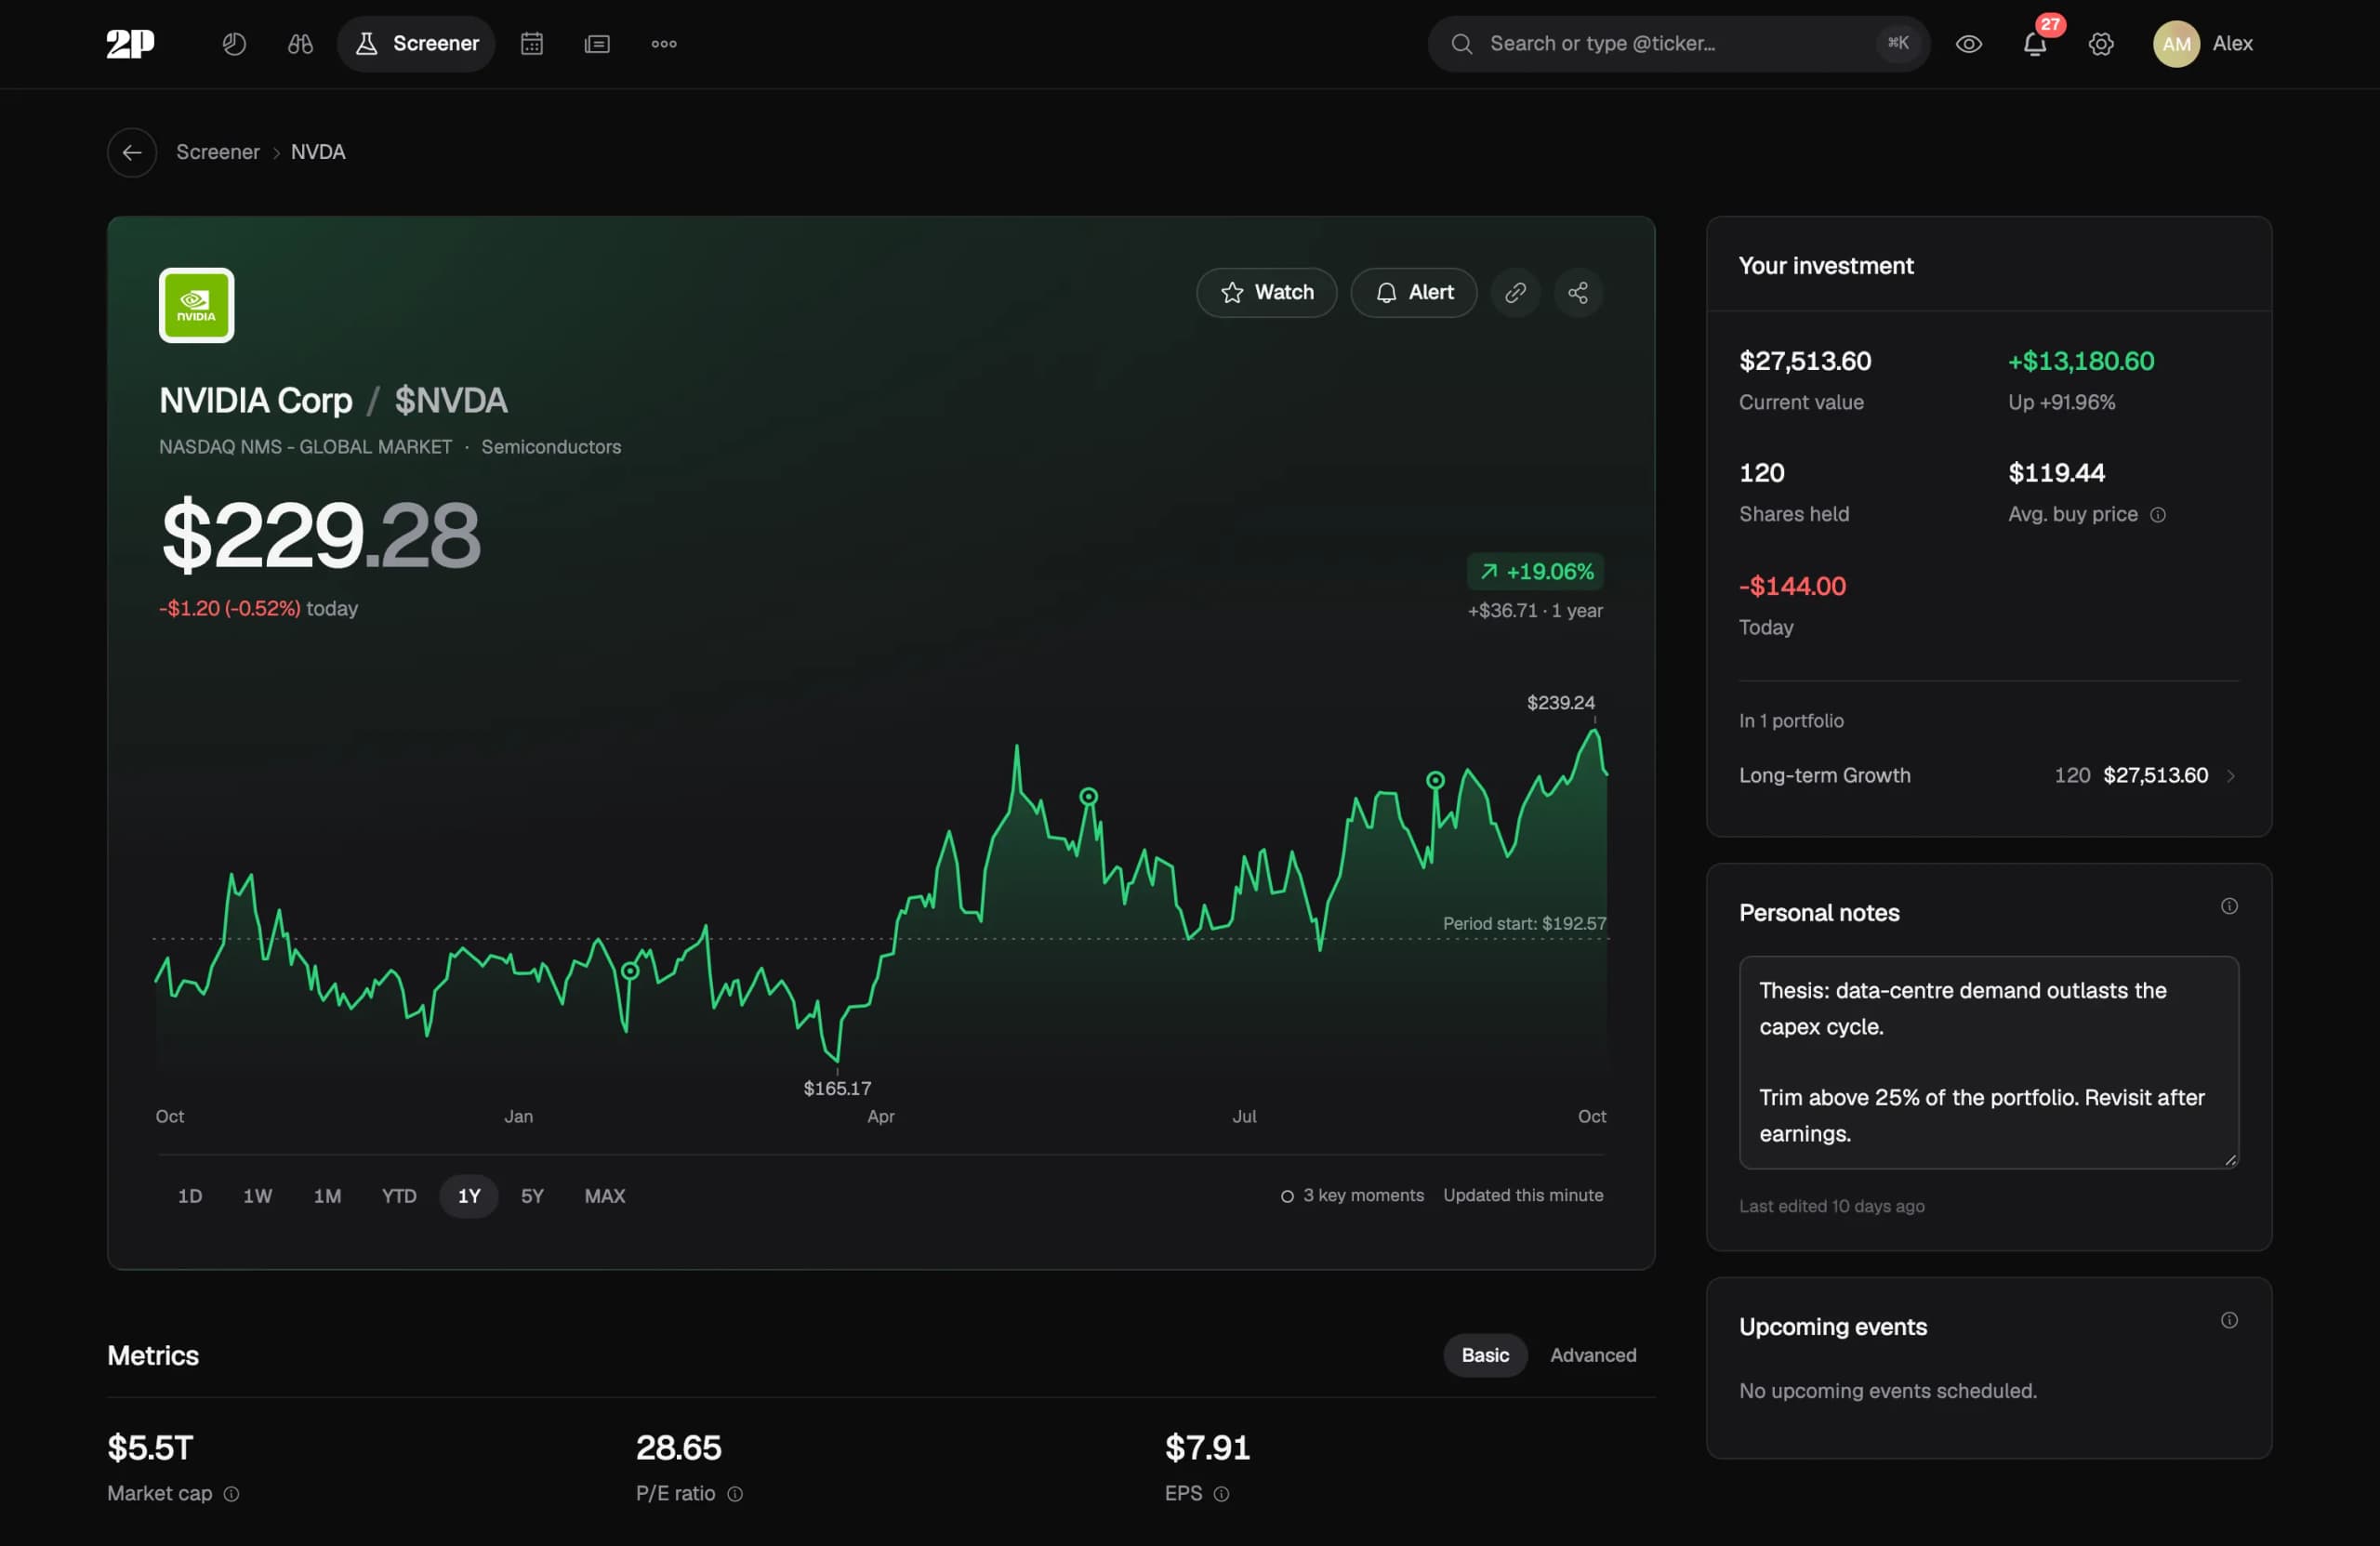Screen dimensions: 2380x1546
Task: Click the +19.06% yearly change badge
Action: click(1535, 571)
